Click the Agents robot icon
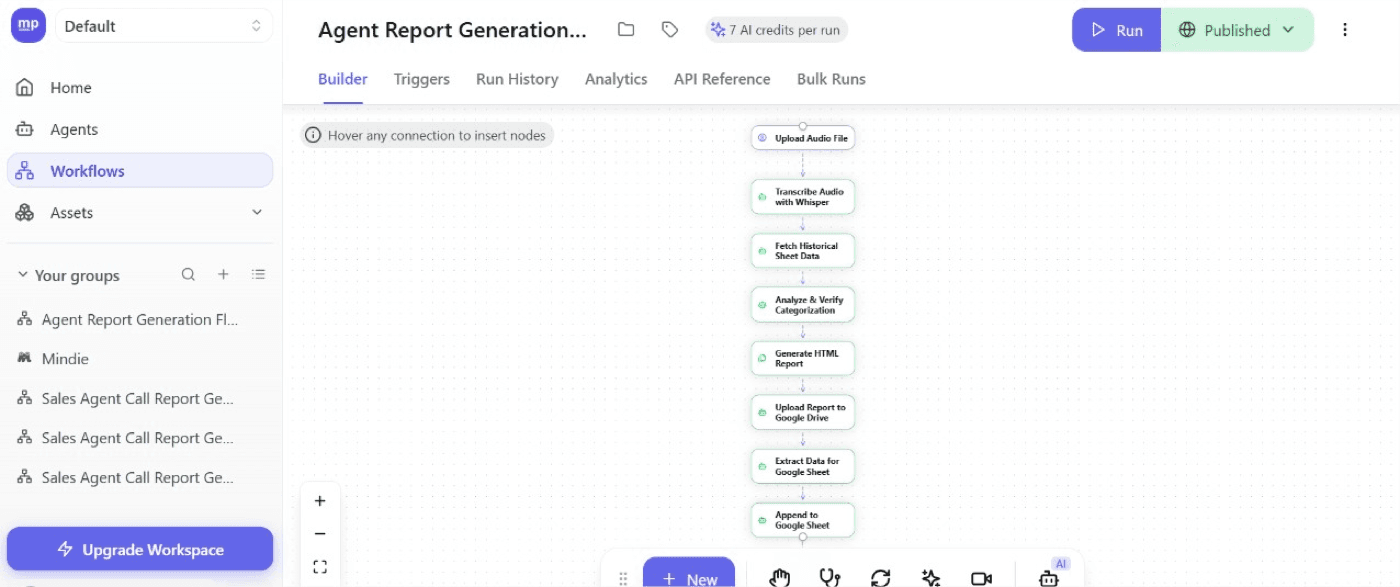This screenshot has height=587, width=1400. [x=26, y=129]
